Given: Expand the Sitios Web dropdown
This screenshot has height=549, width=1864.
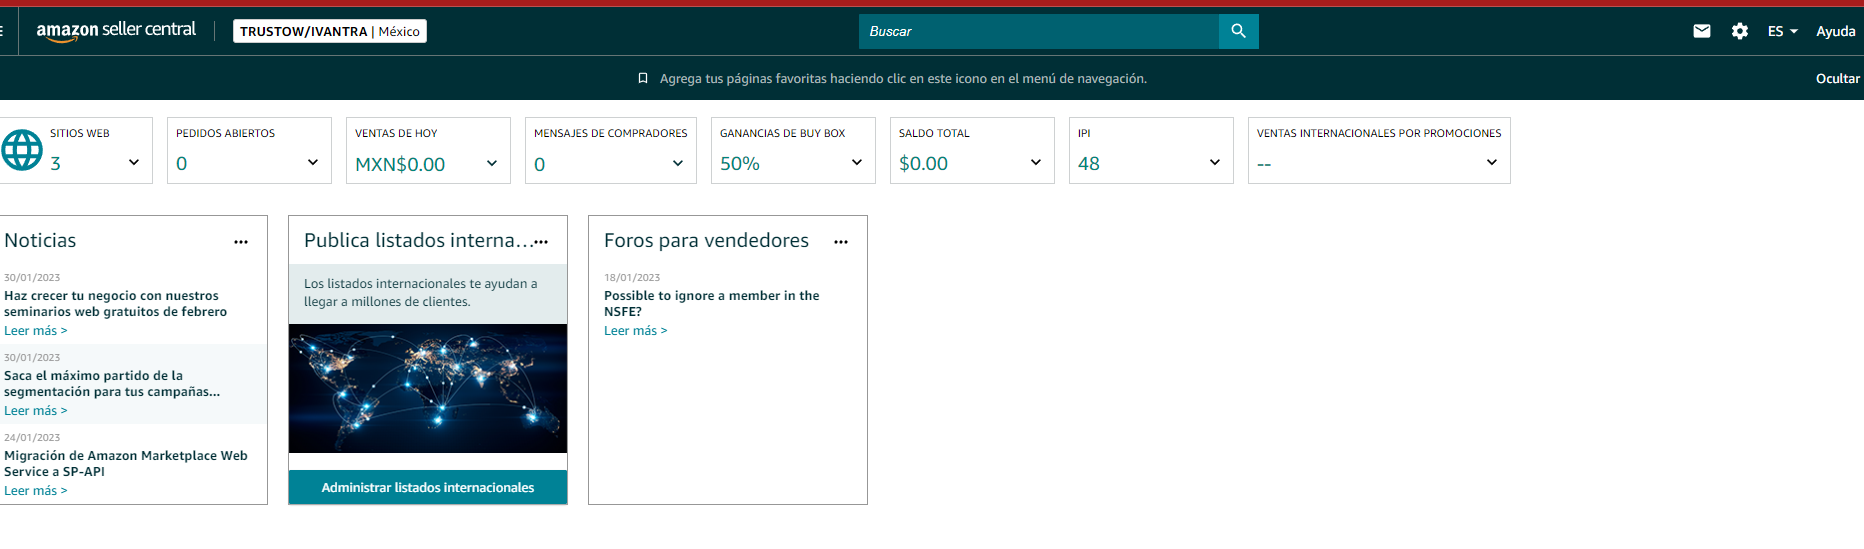Looking at the screenshot, I should click(134, 162).
